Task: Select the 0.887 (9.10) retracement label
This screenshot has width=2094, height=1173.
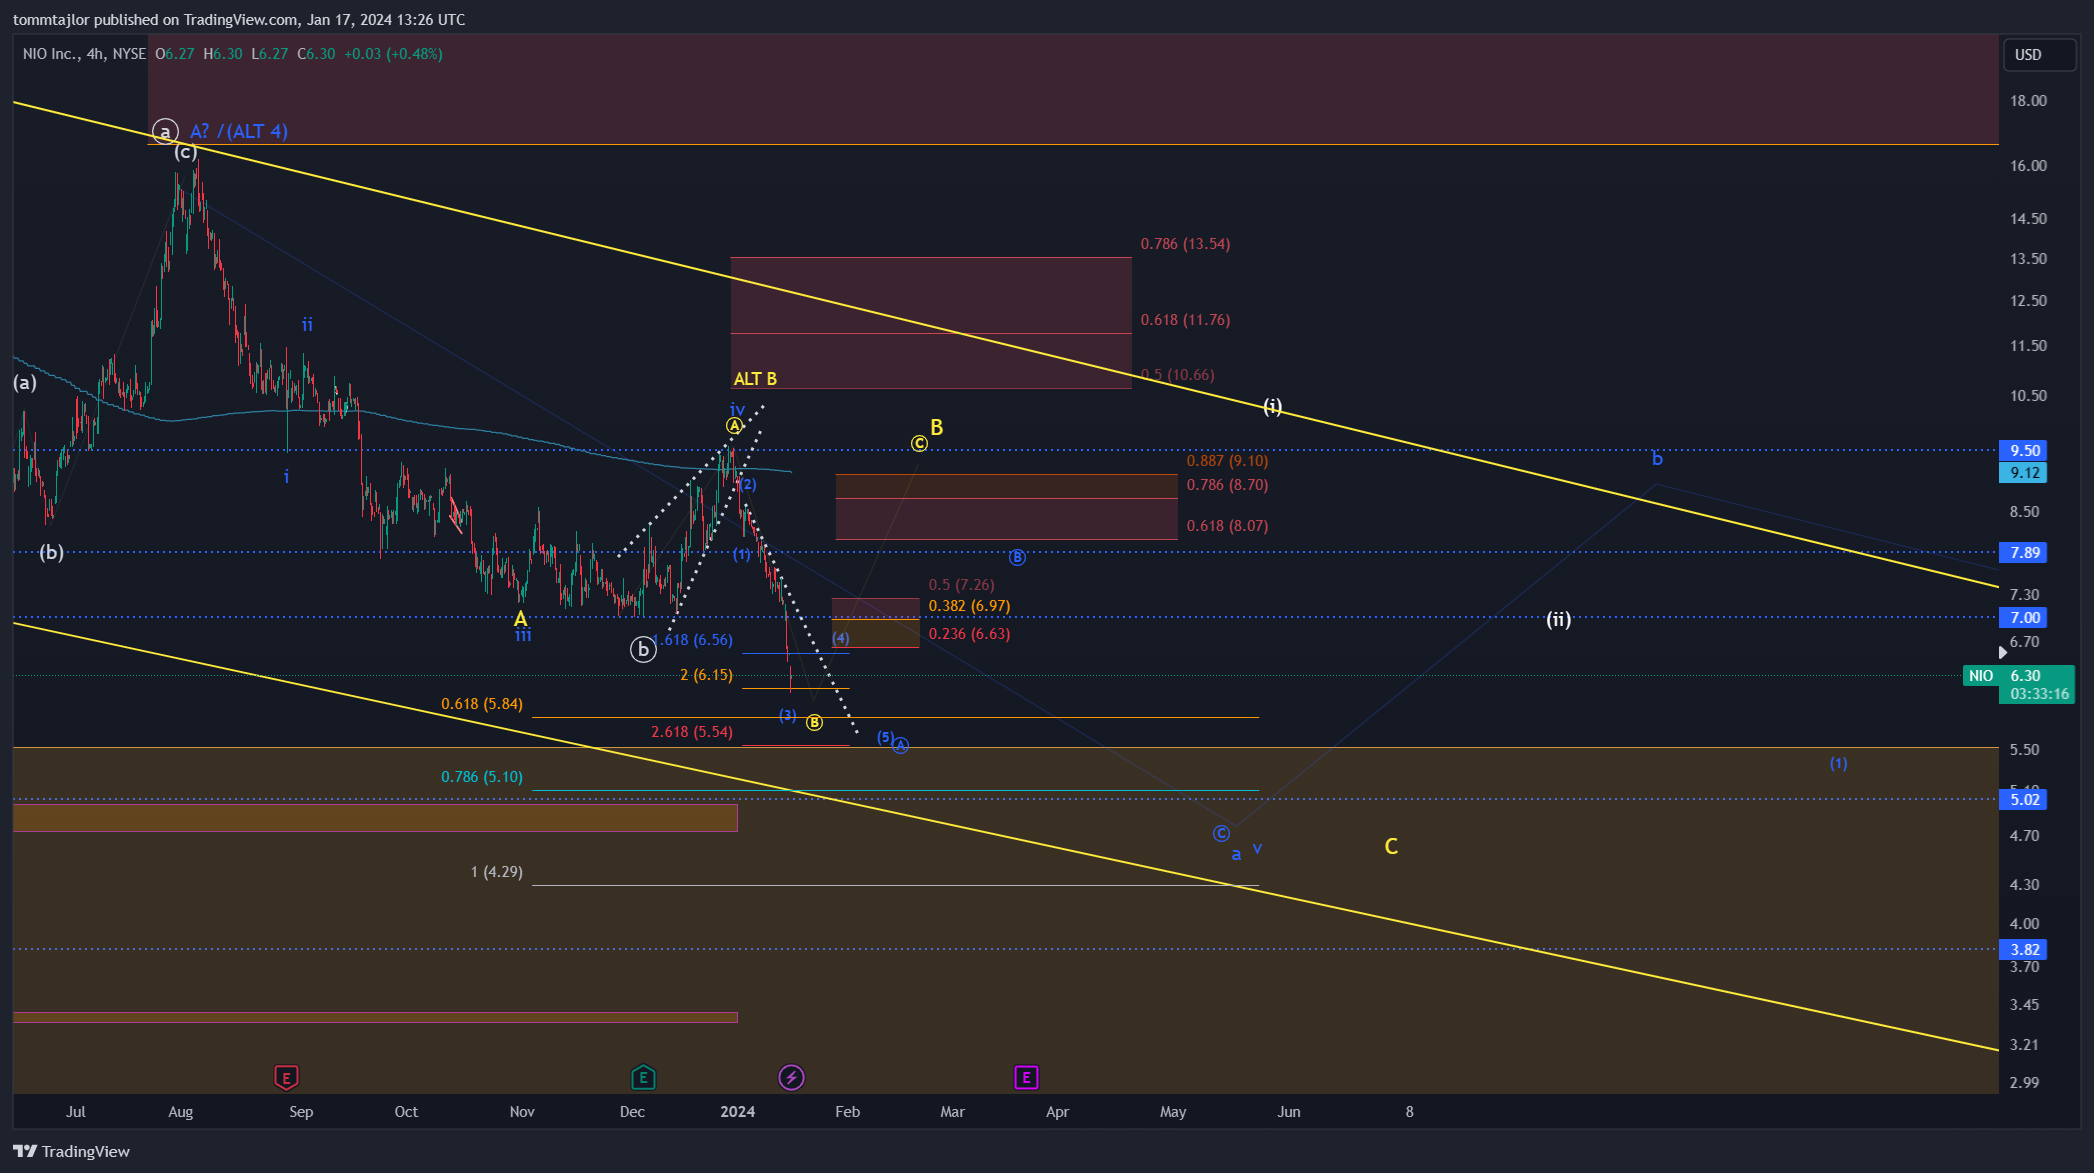Action: tap(1227, 461)
